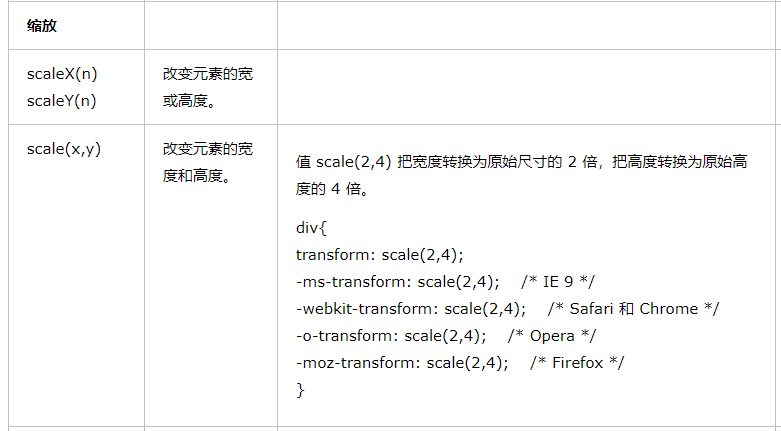
Task: Click the div{ code line
Action: (311, 228)
